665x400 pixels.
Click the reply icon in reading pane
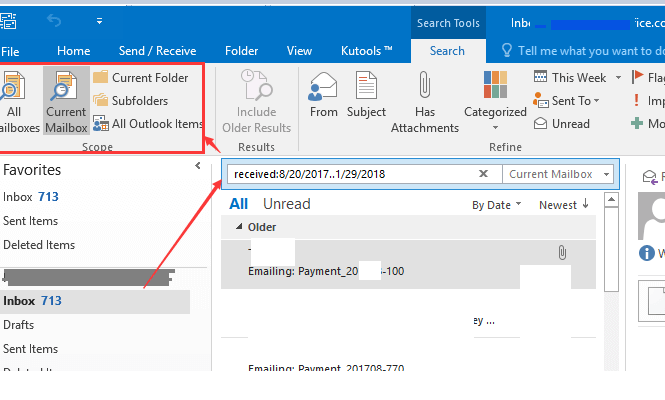(650, 176)
